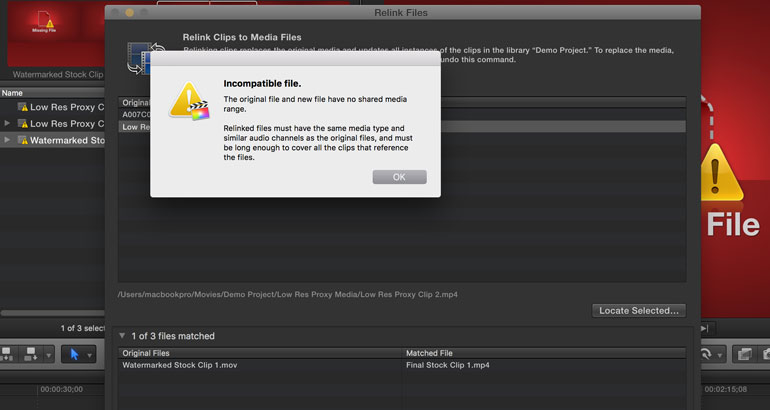Click the '1 of 3 selected' status text
This screenshot has width=770, height=410.
click(82, 328)
